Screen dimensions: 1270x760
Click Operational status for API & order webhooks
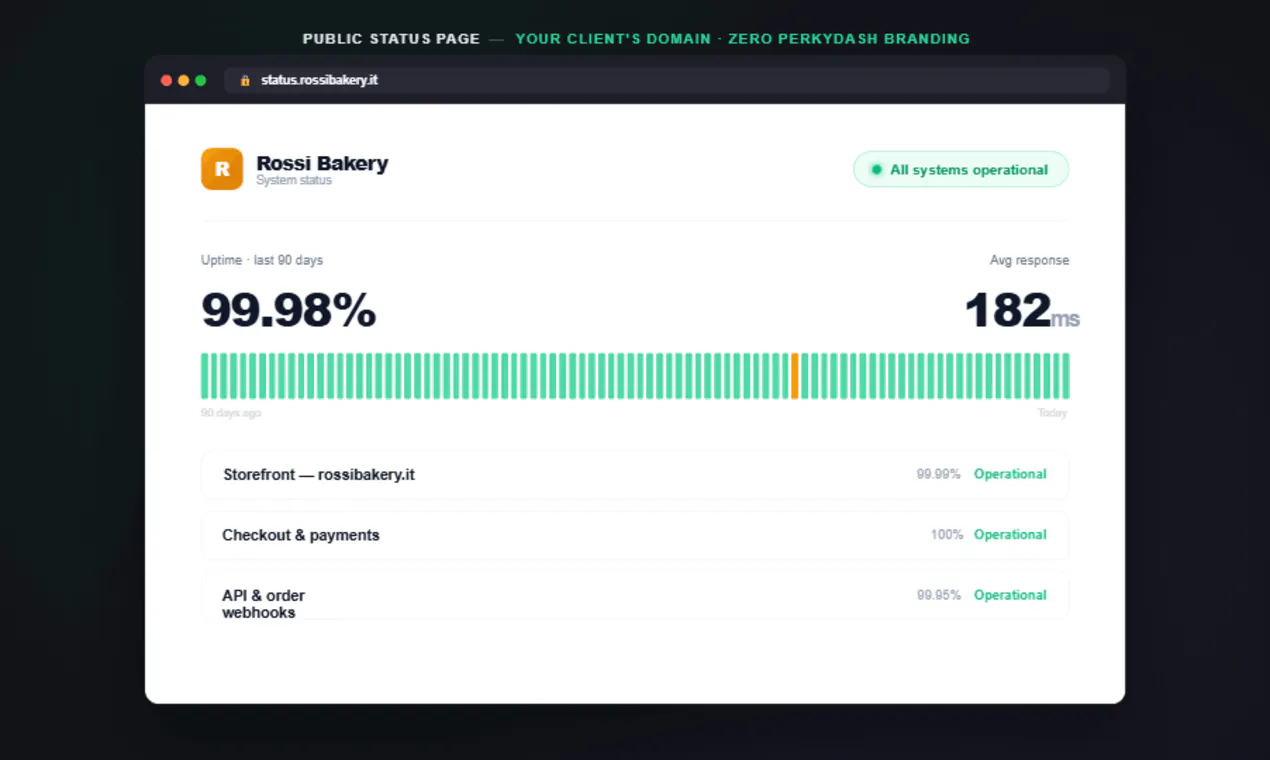[1010, 595]
